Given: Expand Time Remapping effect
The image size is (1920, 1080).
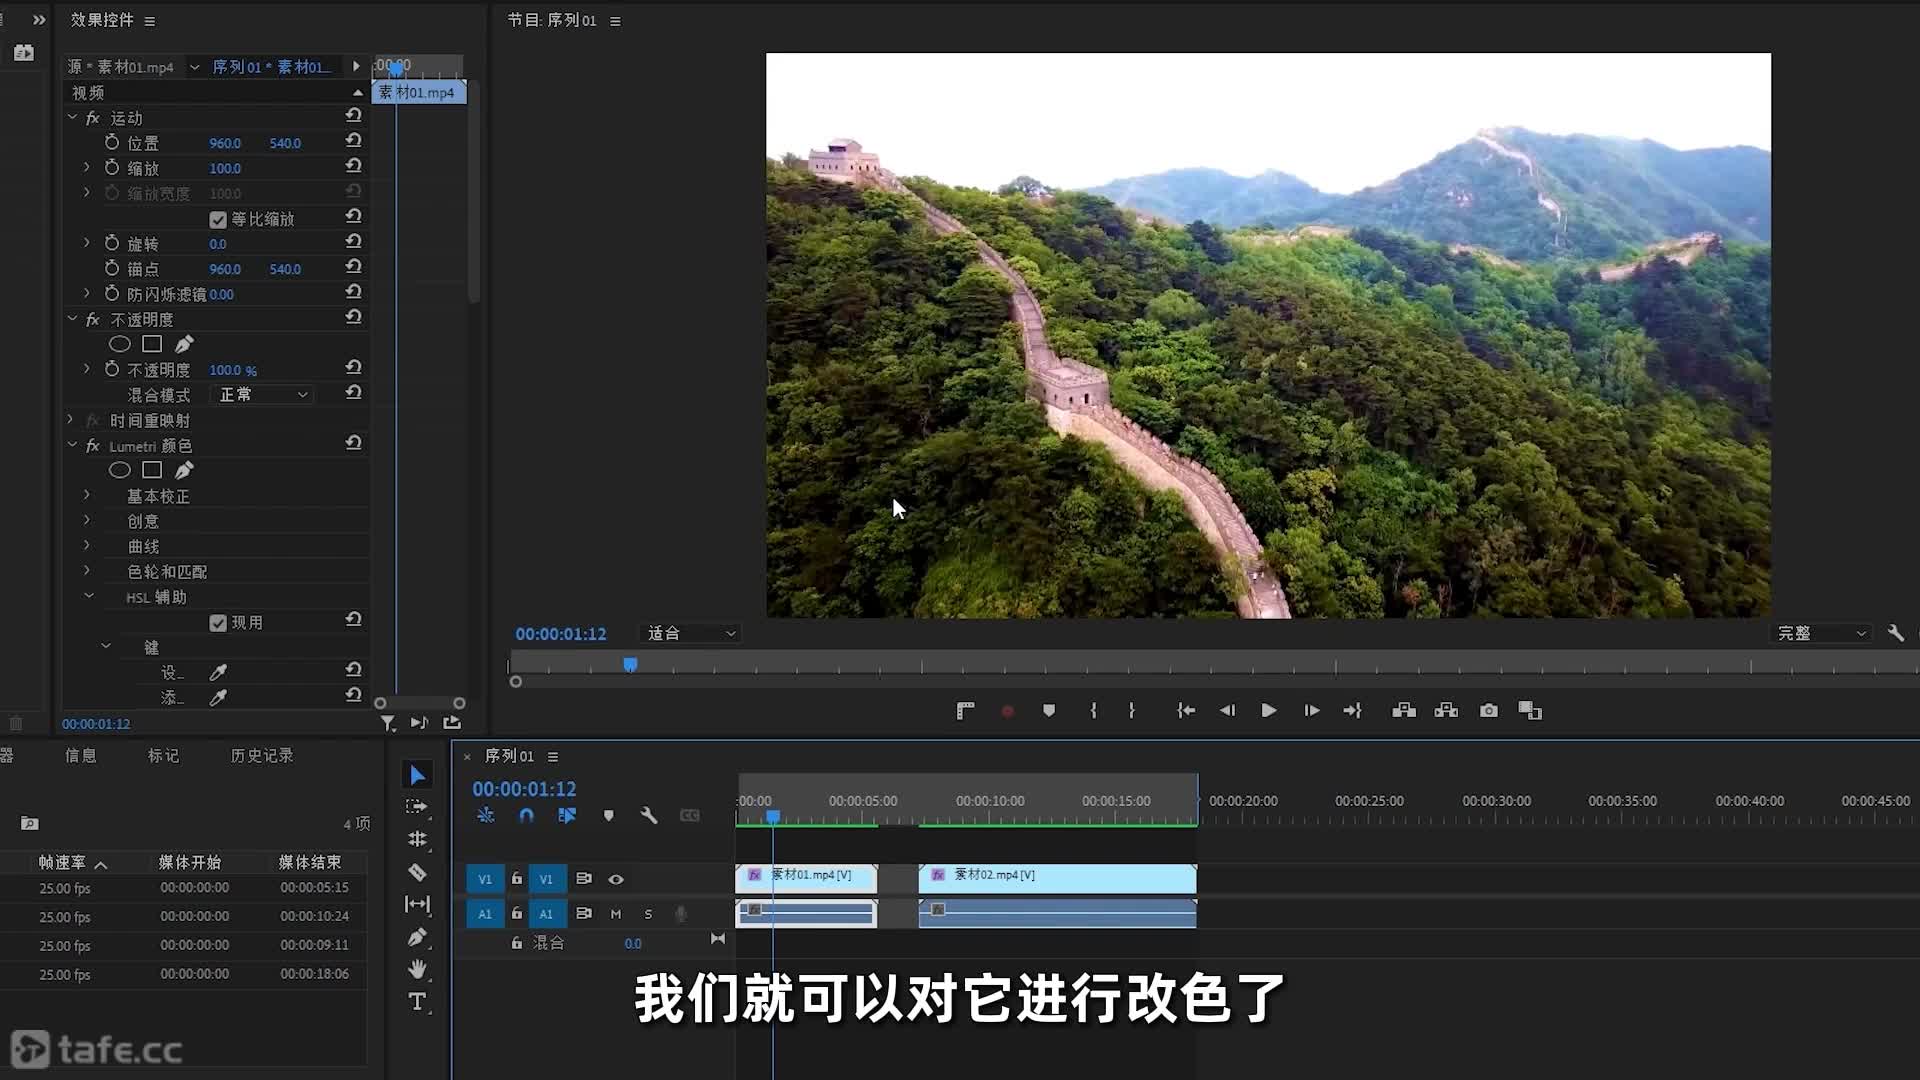Looking at the screenshot, I should coord(70,420).
